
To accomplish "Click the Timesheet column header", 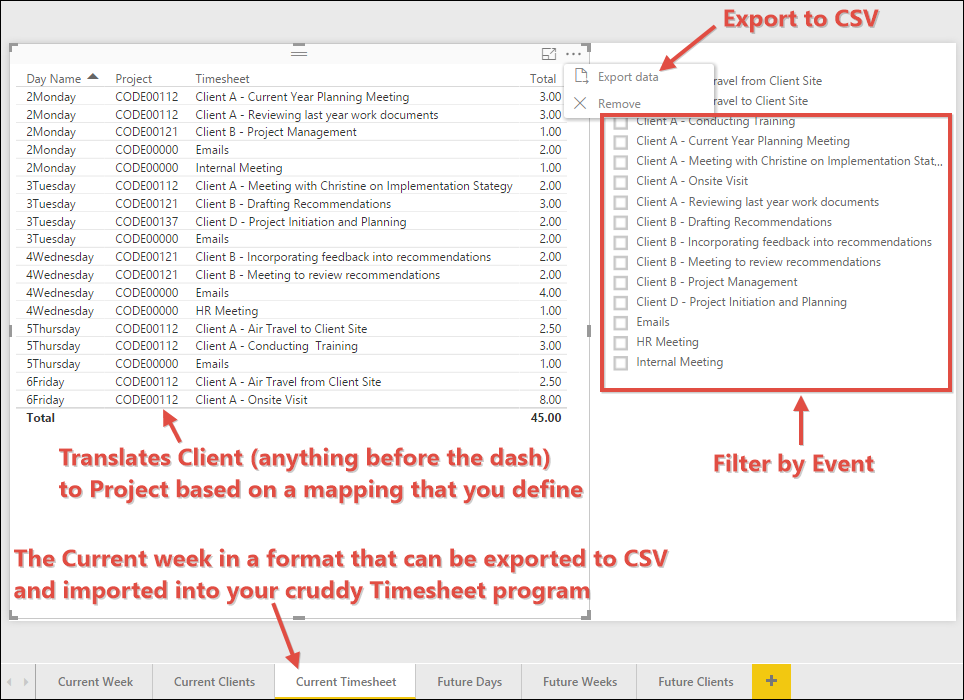I will (x=222, y=78).
